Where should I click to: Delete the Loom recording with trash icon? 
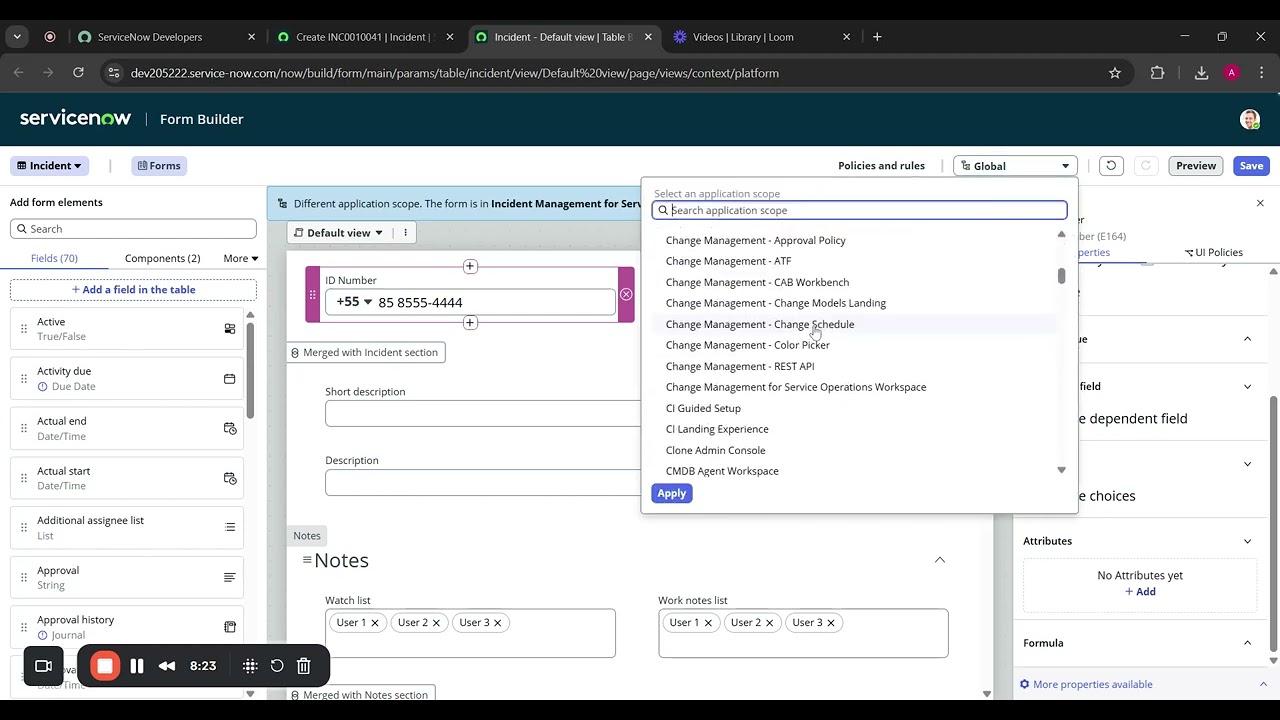point(304,666)
